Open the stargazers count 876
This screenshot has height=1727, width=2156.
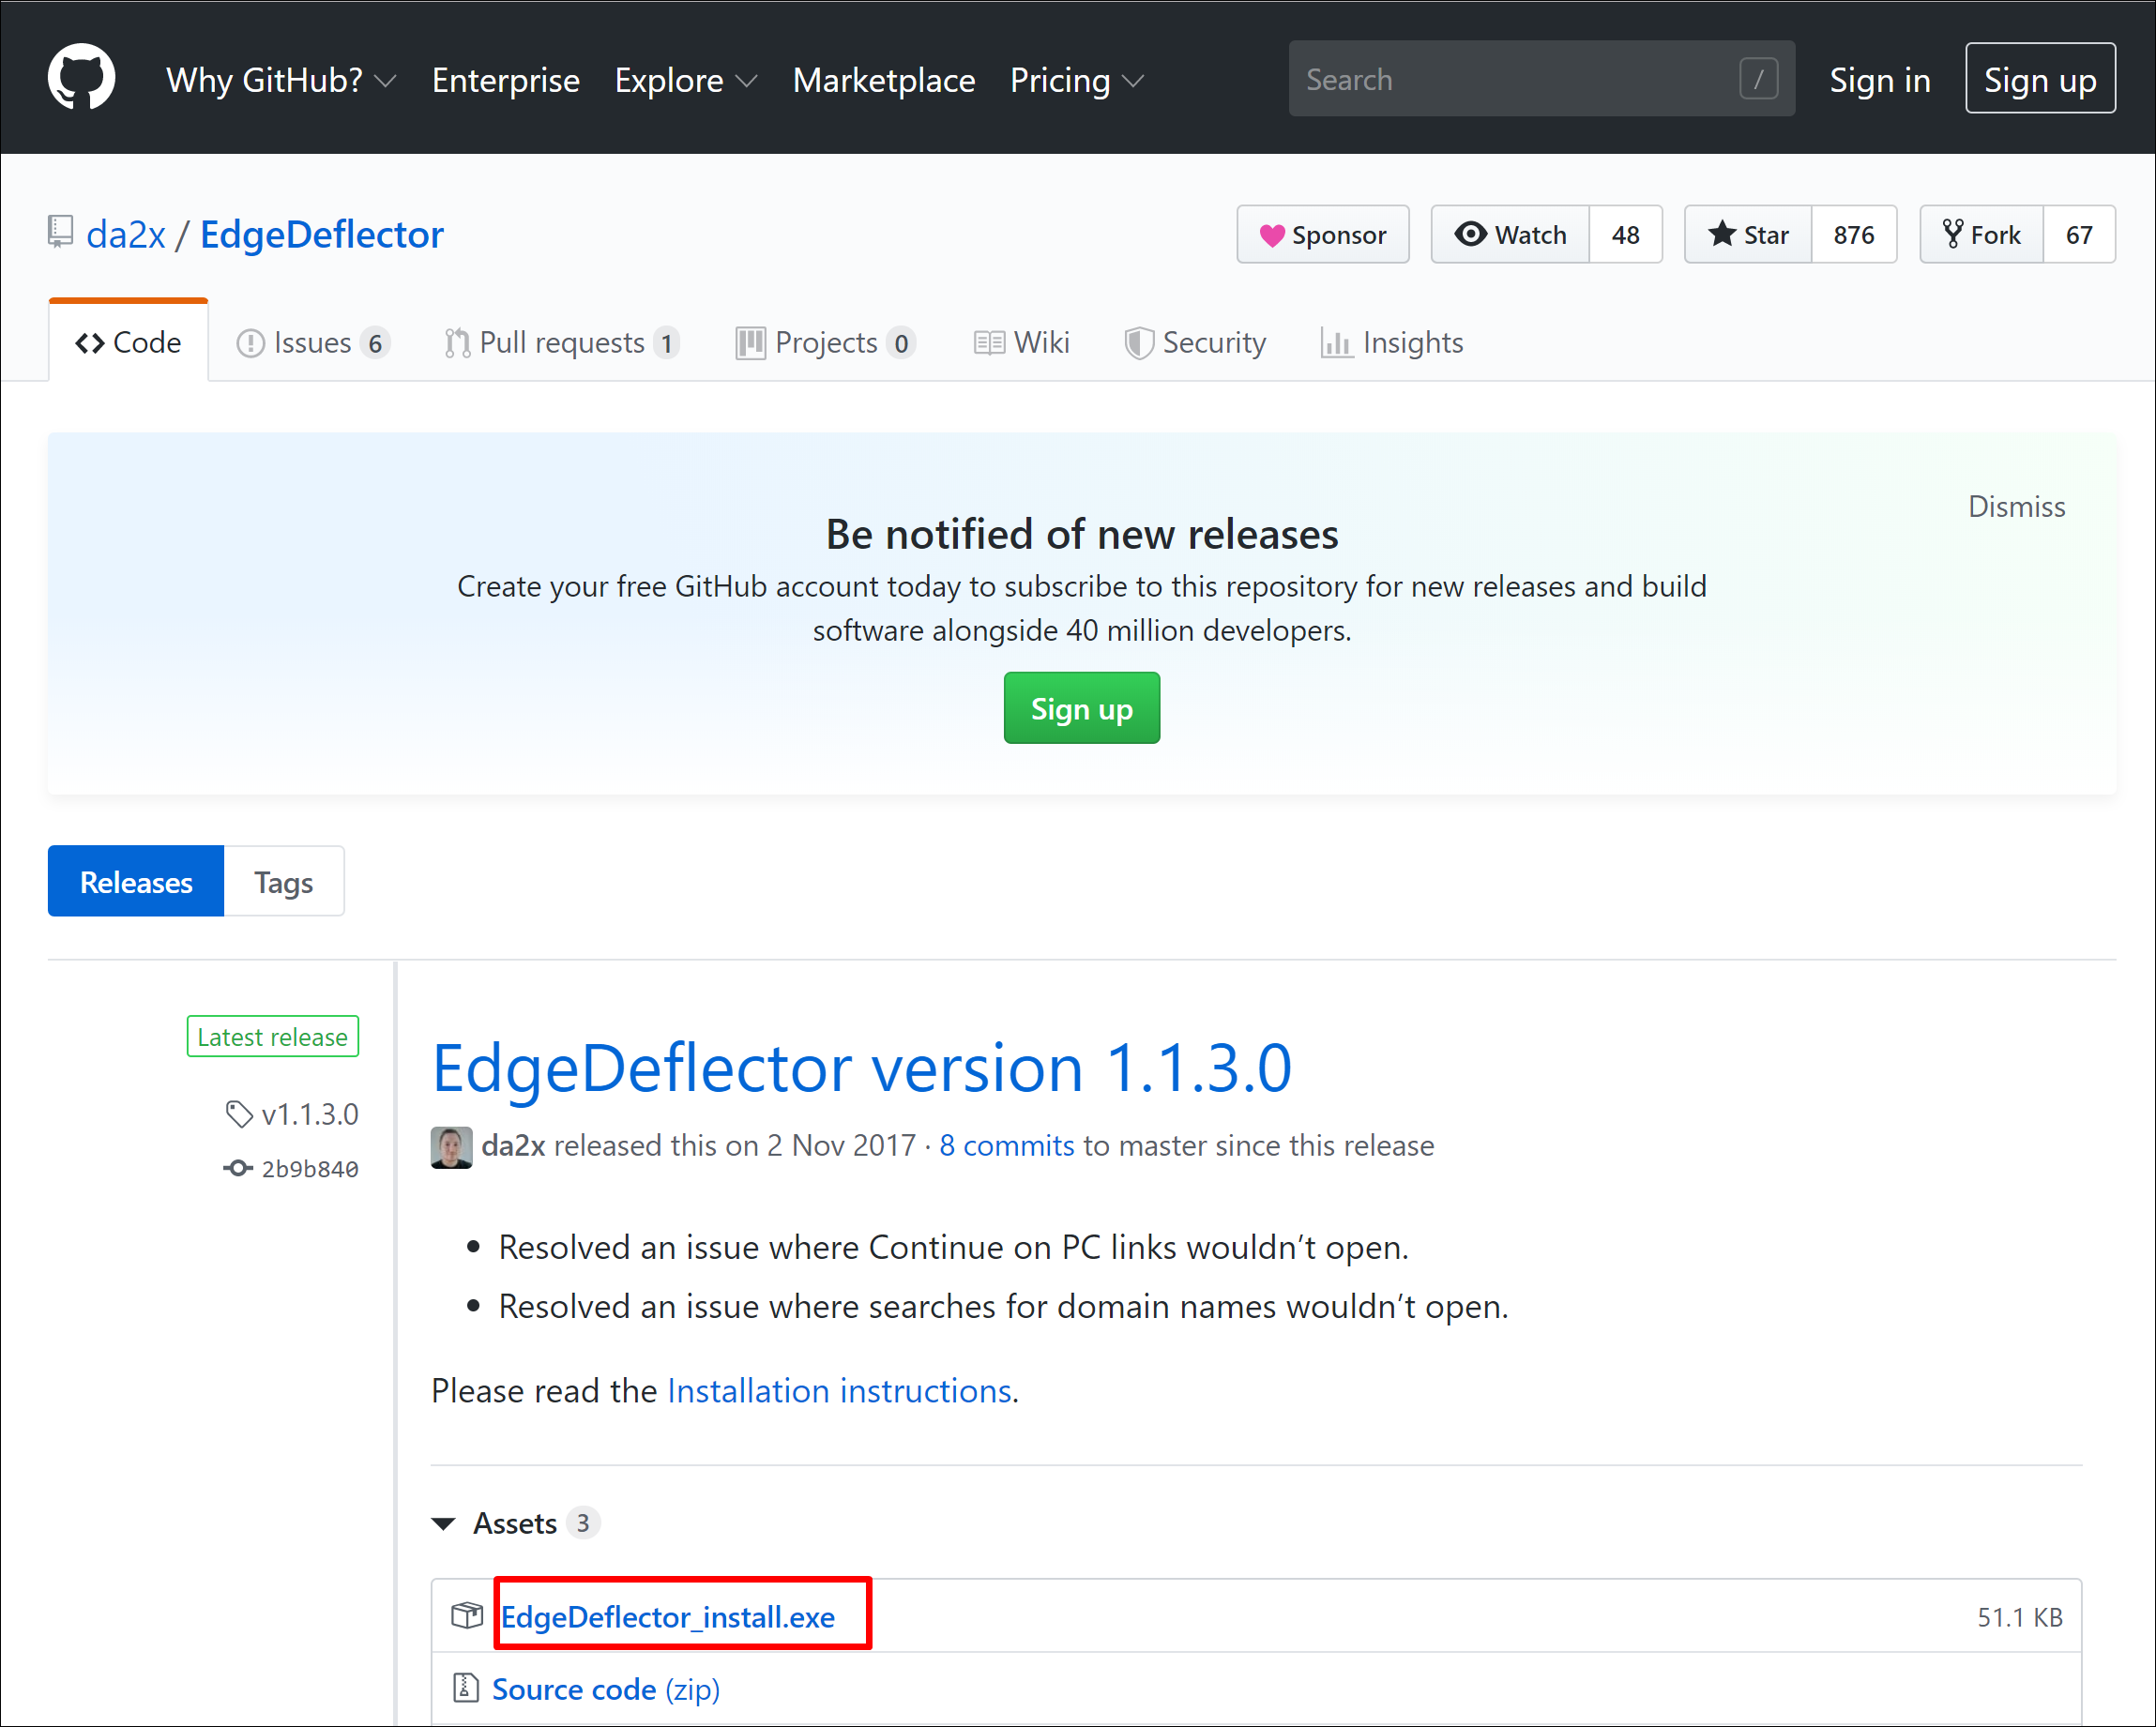click(1854, 234)
